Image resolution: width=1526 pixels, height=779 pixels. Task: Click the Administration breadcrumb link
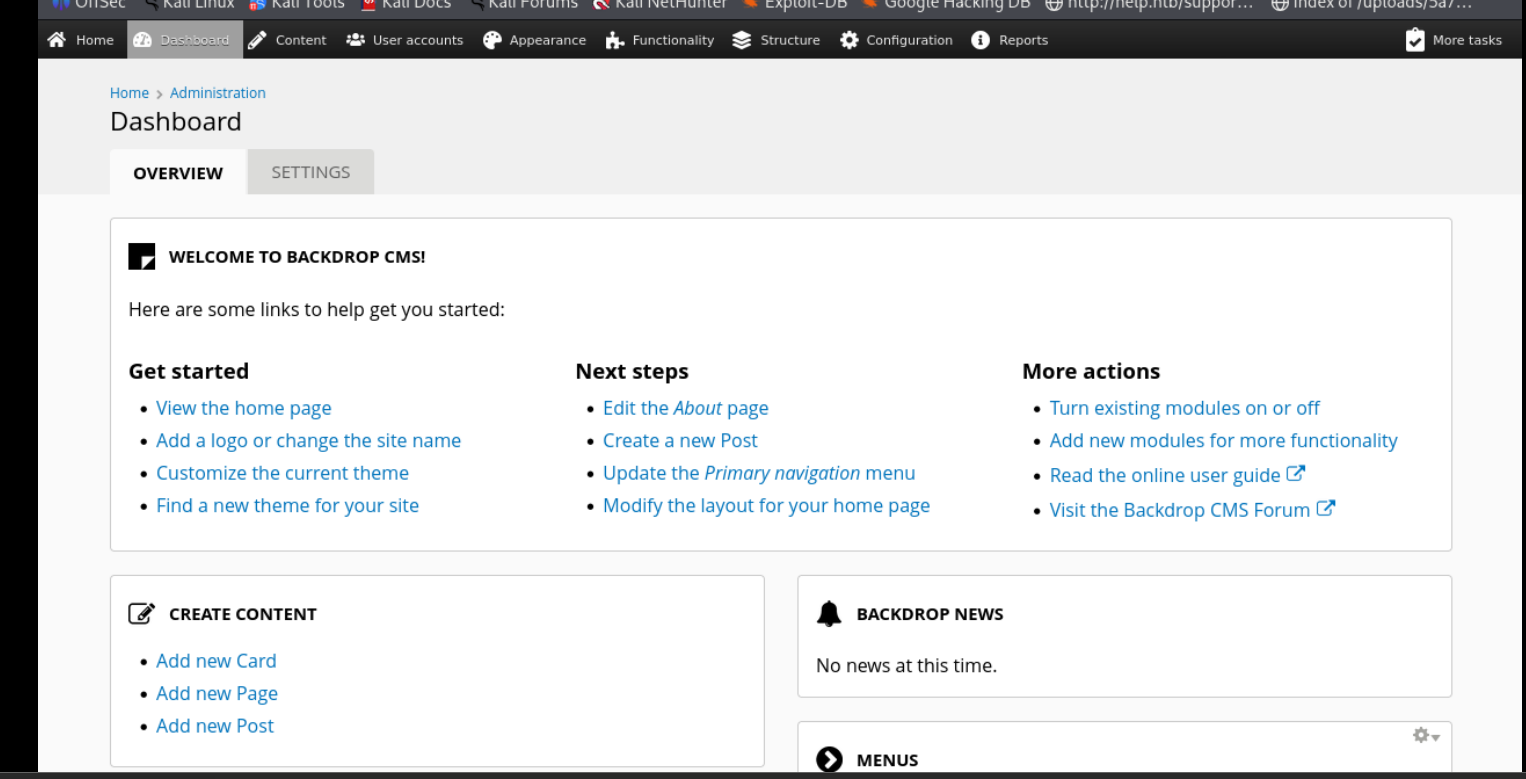[217, 93]
